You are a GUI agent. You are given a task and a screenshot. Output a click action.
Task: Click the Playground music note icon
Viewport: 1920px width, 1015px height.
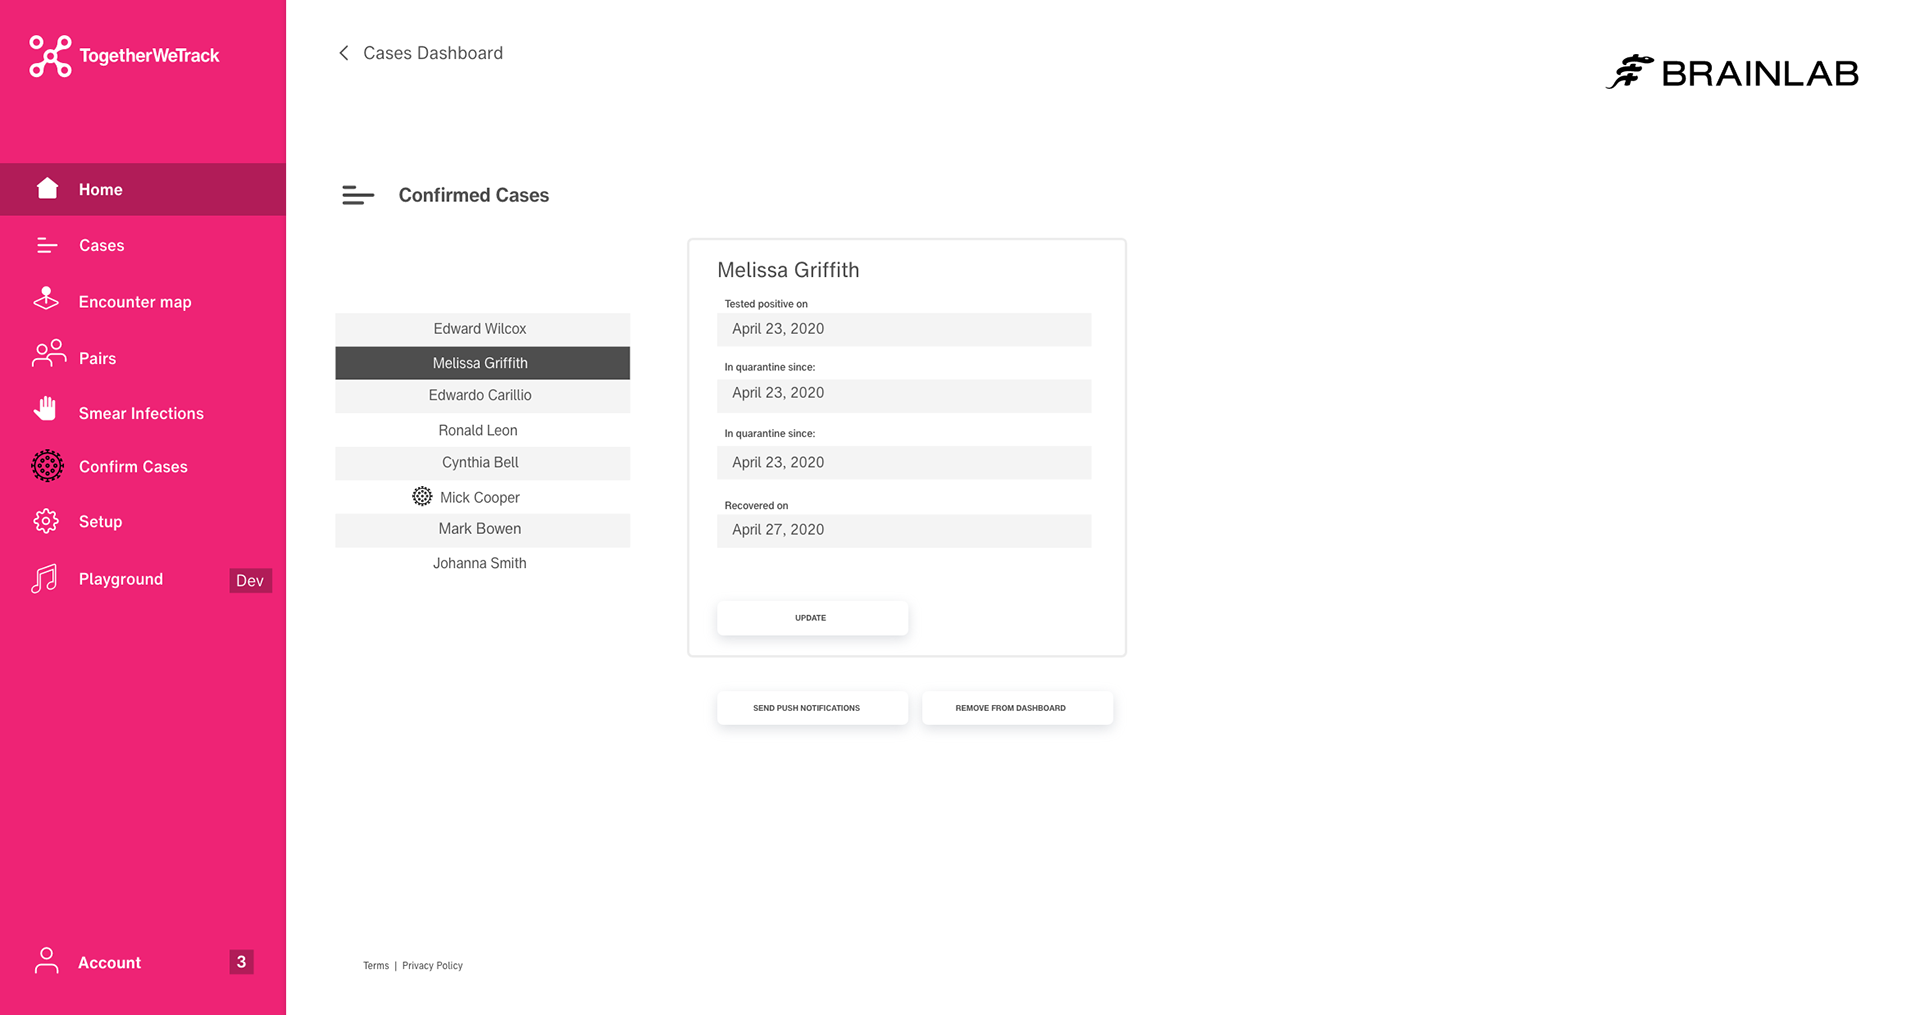coord(44,579)
